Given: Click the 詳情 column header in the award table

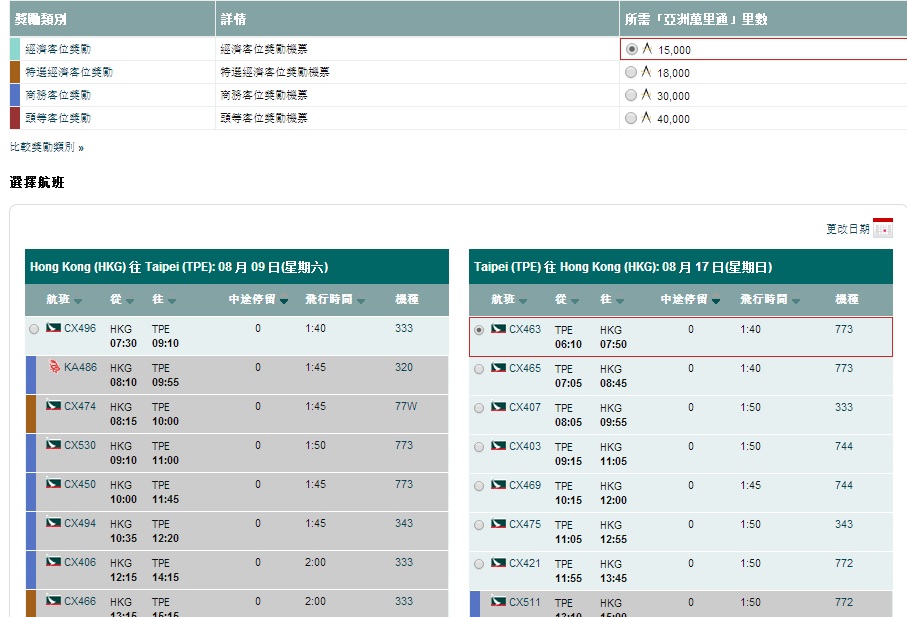Looking at the screenshot, I should [234, 19].
